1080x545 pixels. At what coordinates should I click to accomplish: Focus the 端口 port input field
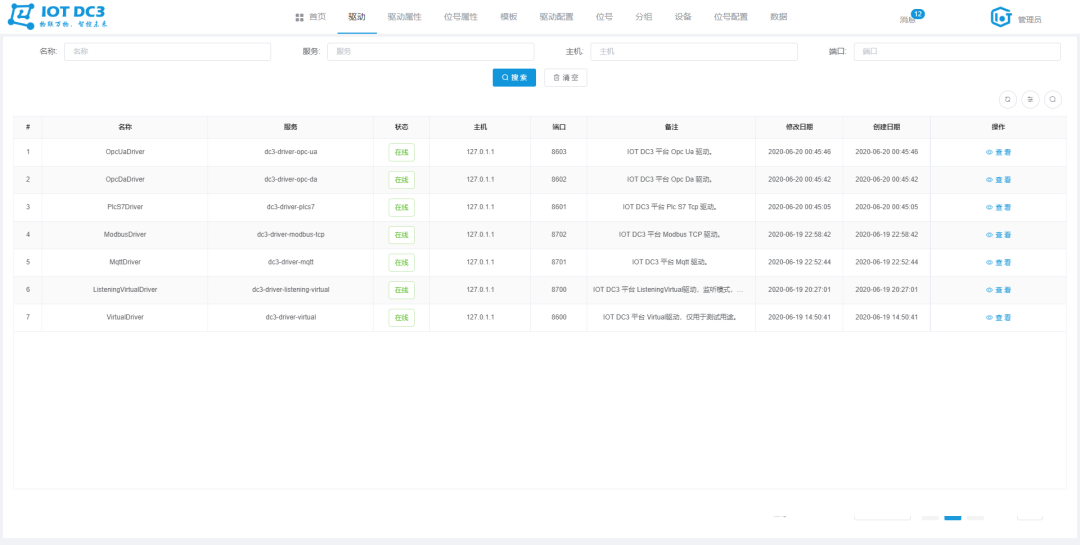pos(957,51)
